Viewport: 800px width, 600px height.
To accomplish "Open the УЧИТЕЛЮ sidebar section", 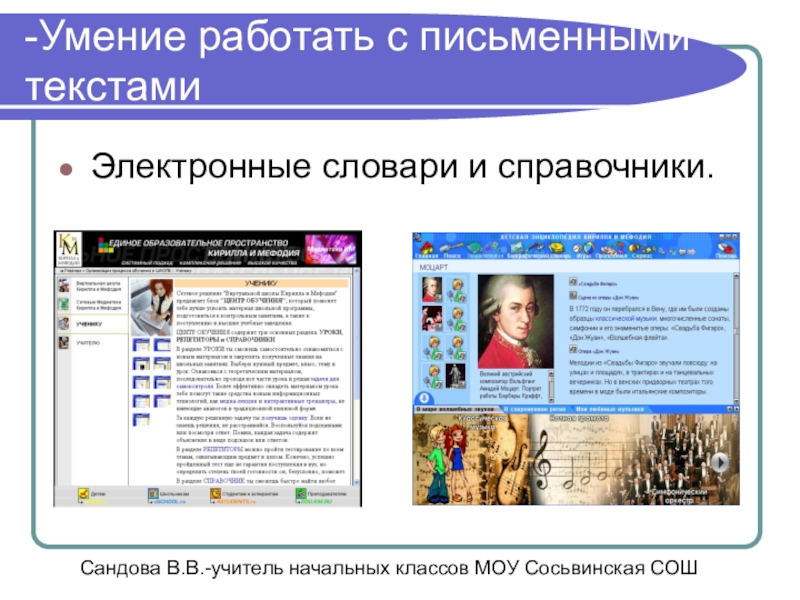I will point(89,343).
